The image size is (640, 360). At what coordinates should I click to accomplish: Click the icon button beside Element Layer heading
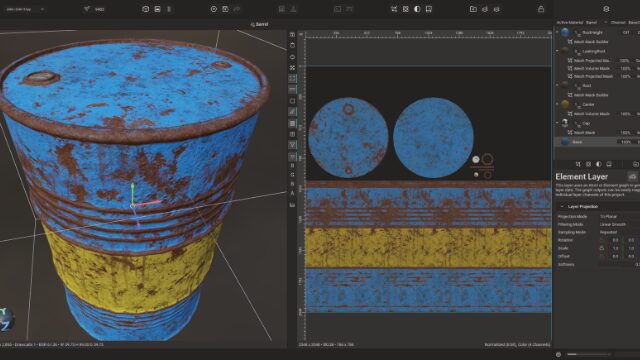coord(632,176)
